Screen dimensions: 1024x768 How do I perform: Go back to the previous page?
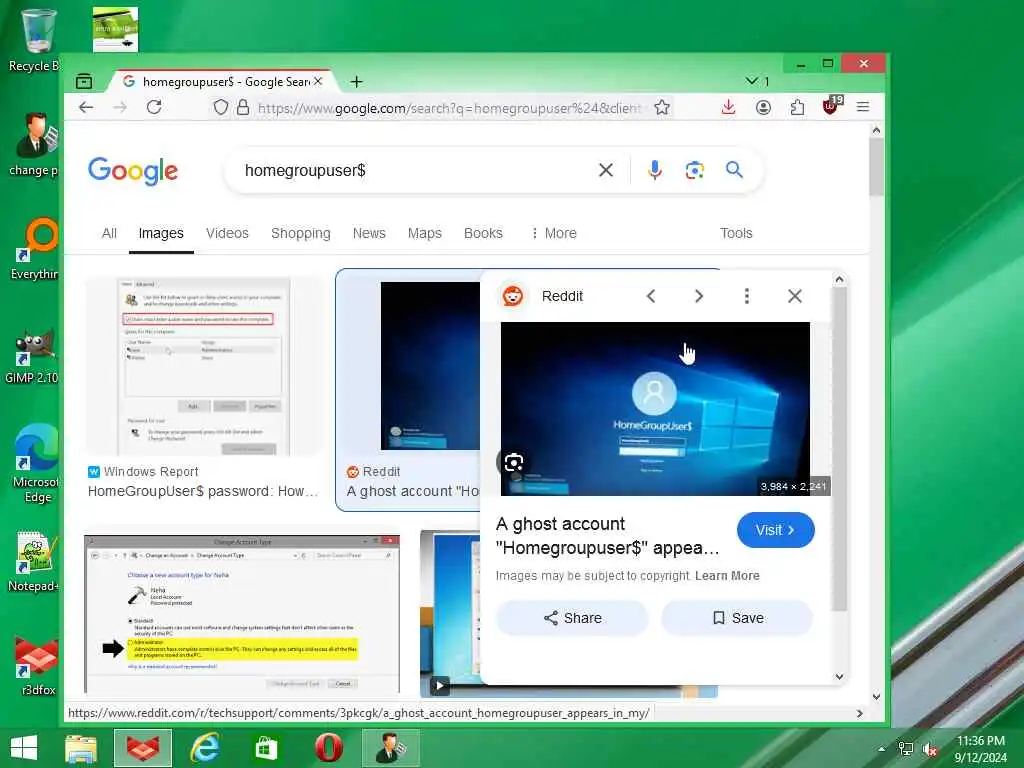(x=86, y=107)
